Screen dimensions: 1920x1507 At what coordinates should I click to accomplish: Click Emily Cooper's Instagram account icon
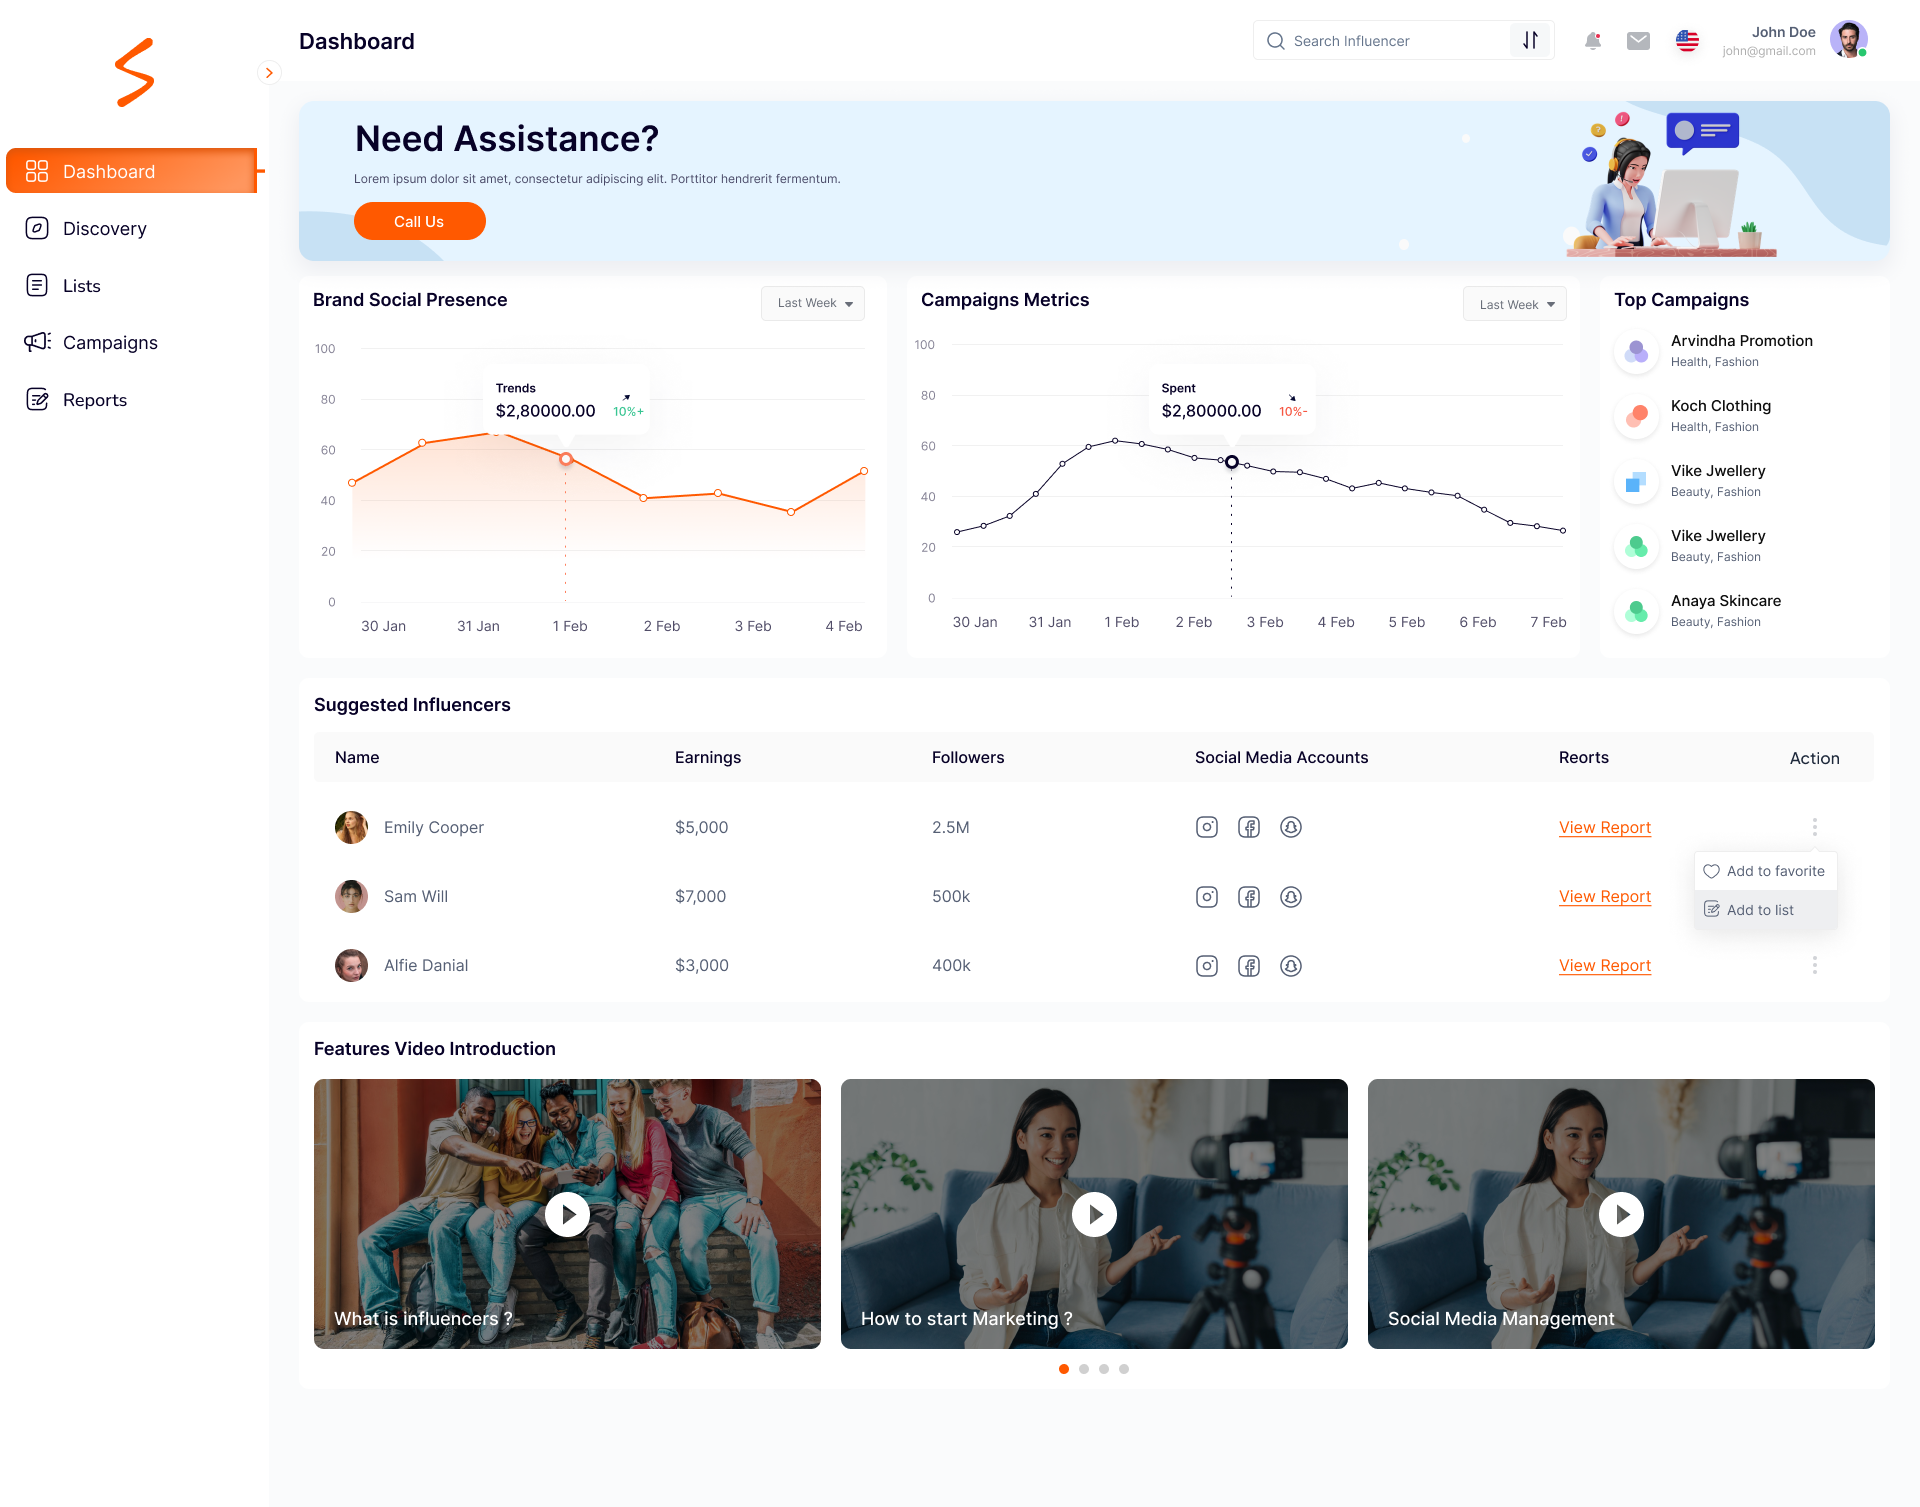point(1206,827)
